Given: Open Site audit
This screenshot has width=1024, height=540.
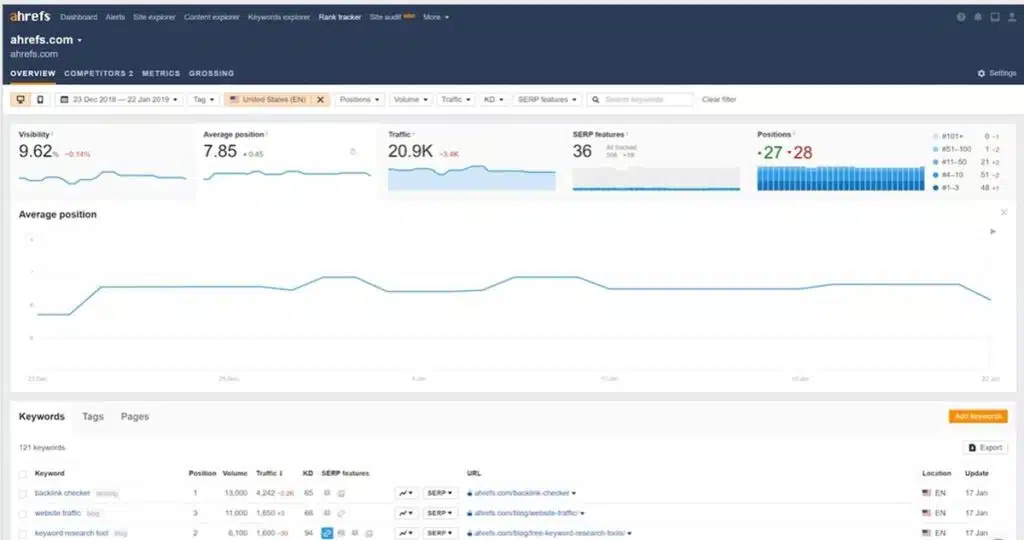Looking at the screenshot, I should pyautogui.click(x=385, y=17).
